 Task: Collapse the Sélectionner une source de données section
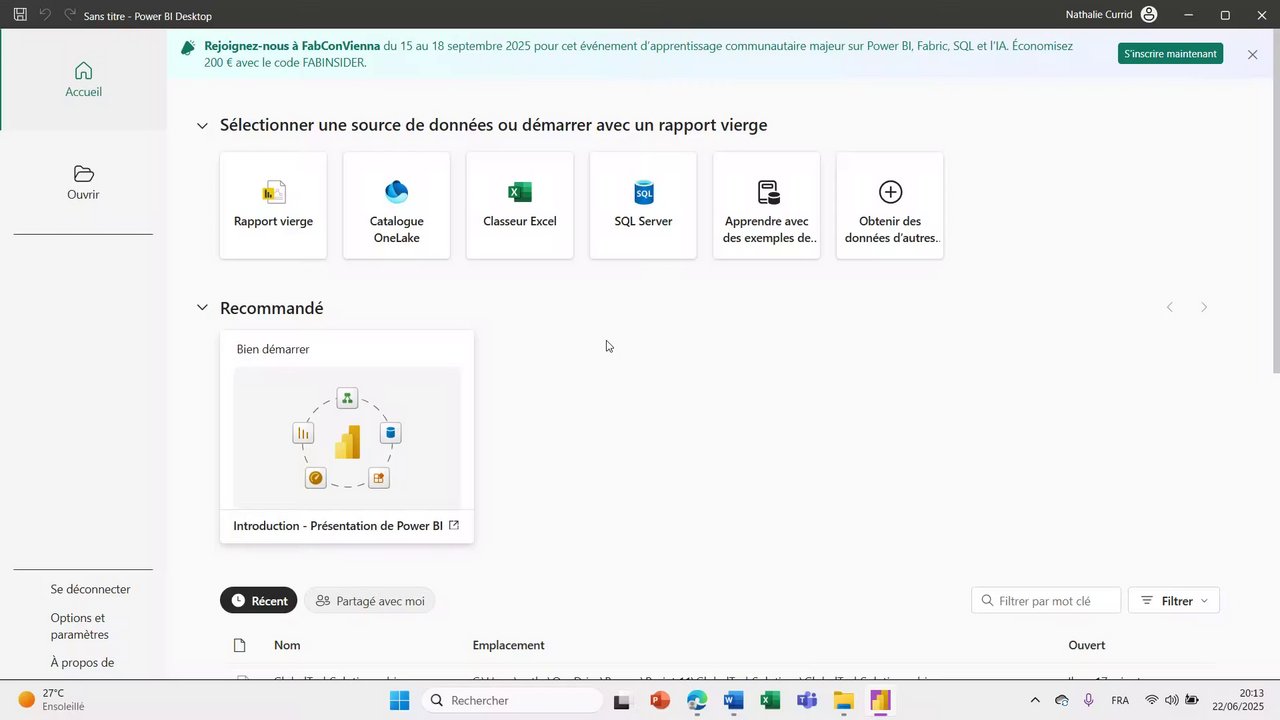click(x=202, y=126)
